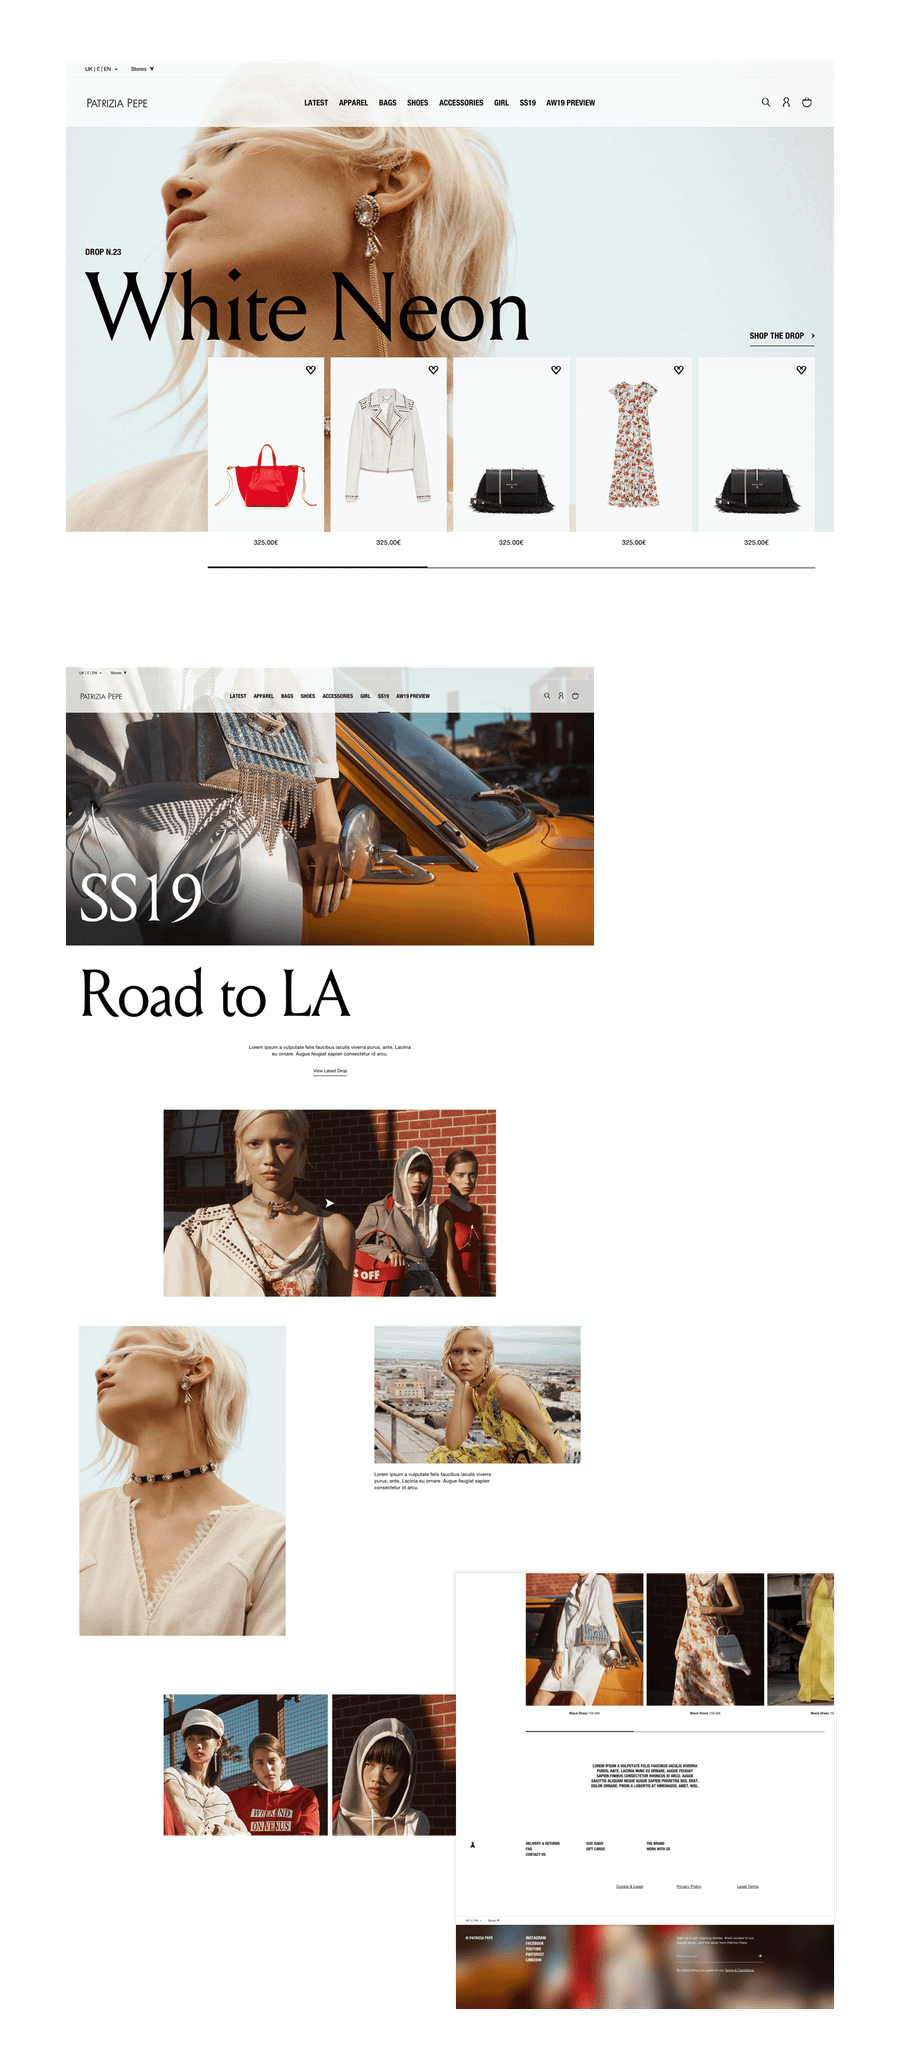Open search icon in SS19 section header

547,696
